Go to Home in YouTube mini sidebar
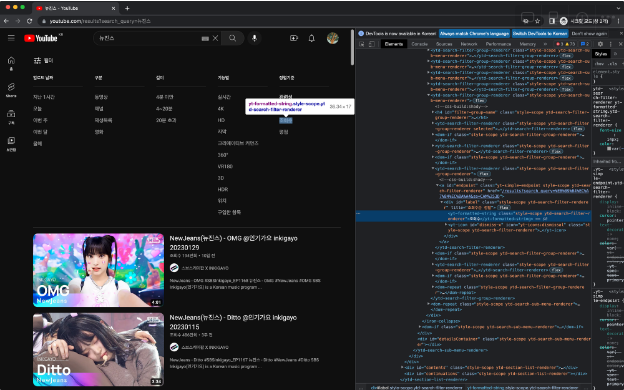The image size is (624, 390). (11, 63)
